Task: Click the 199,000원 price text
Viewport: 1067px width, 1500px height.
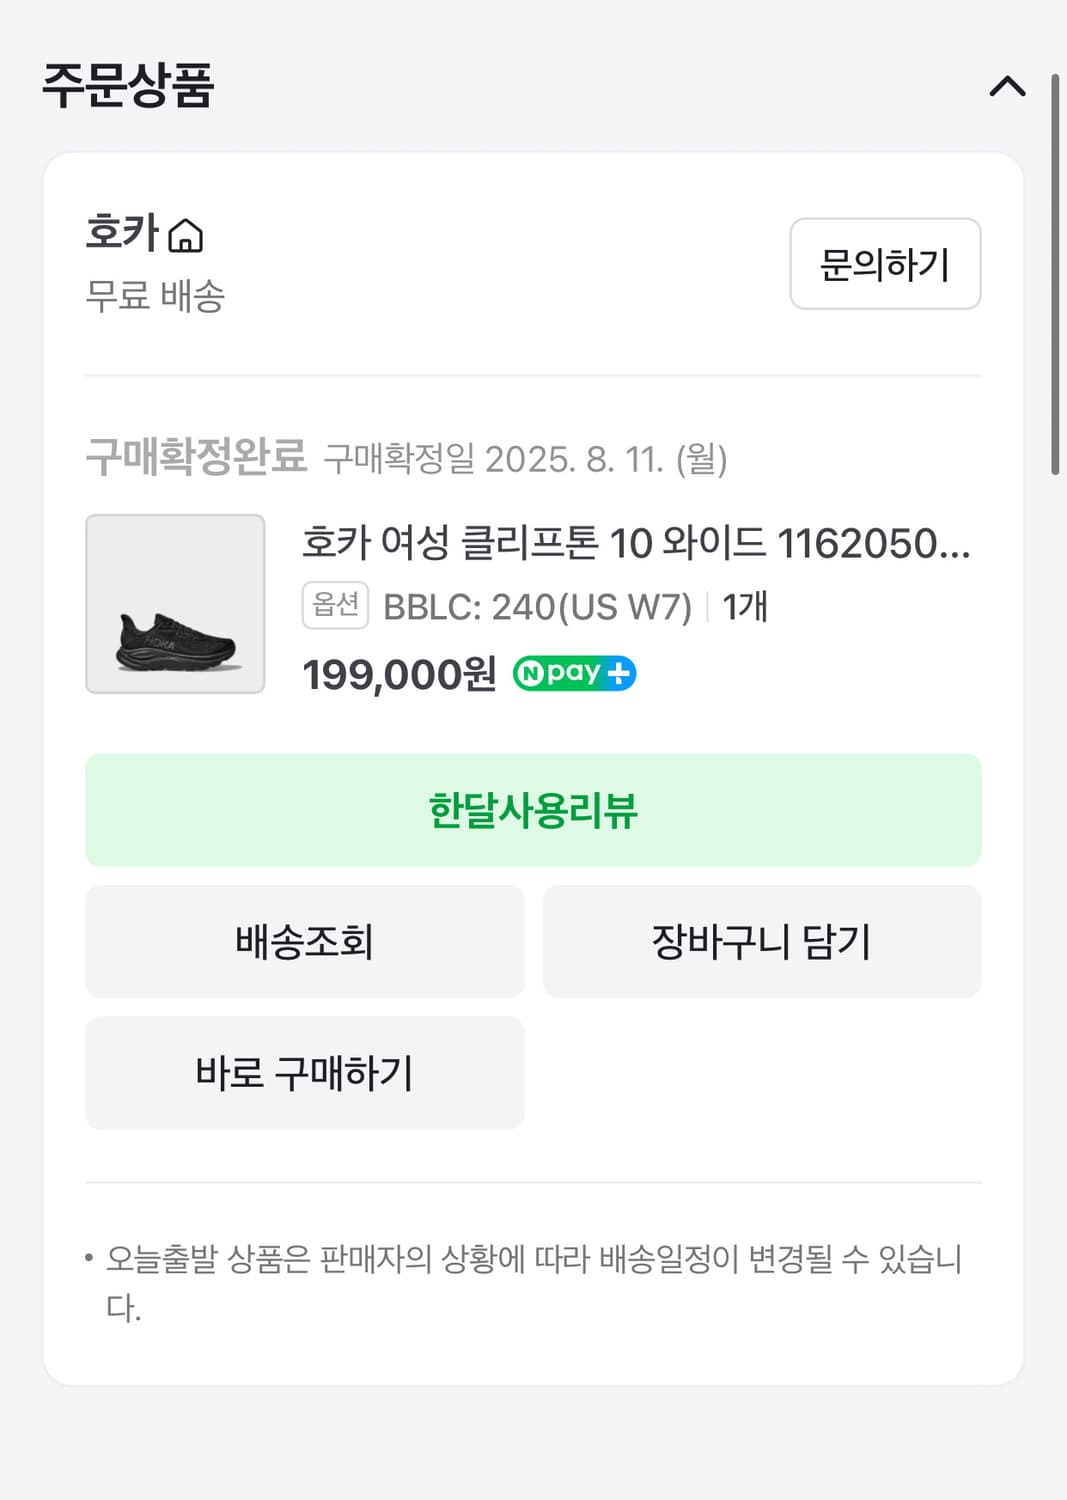Action: [399, 675]
